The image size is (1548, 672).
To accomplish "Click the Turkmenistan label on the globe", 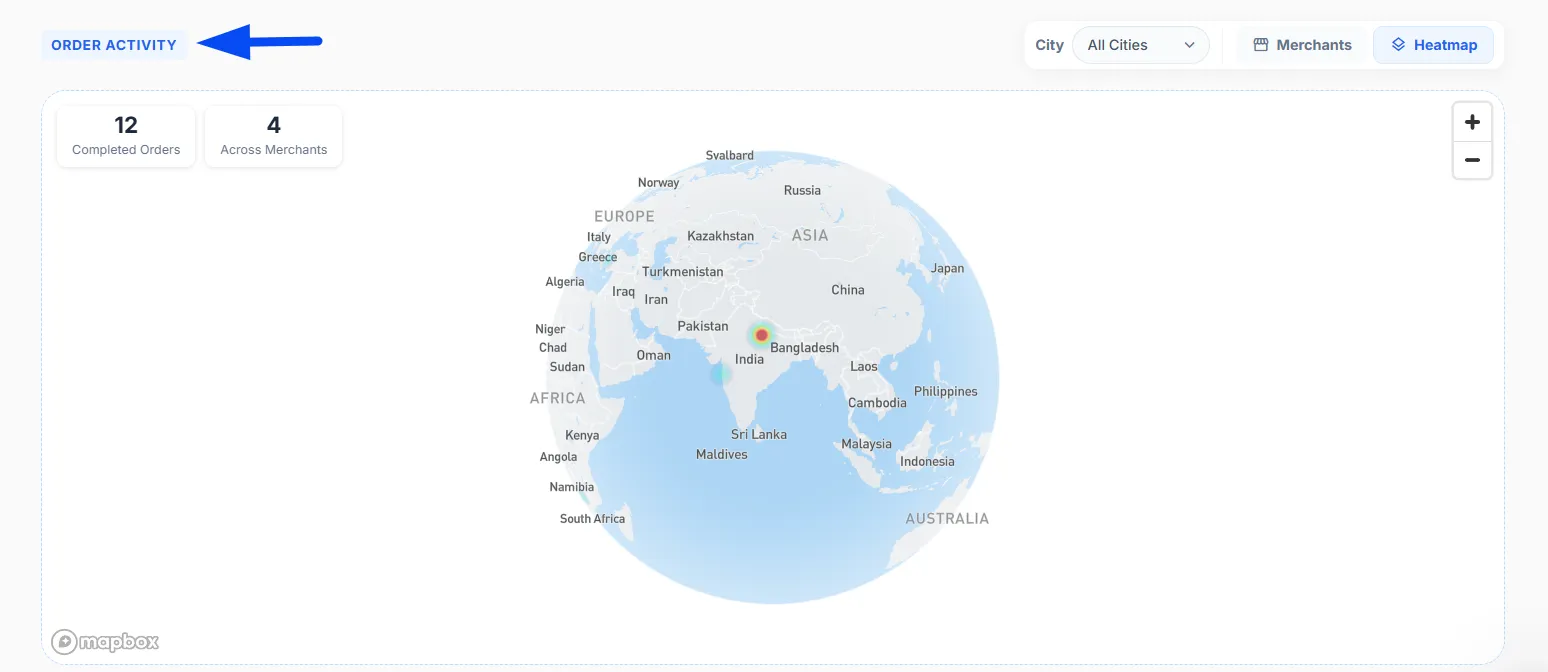I will pyautogui.click(x=683, y=272).
